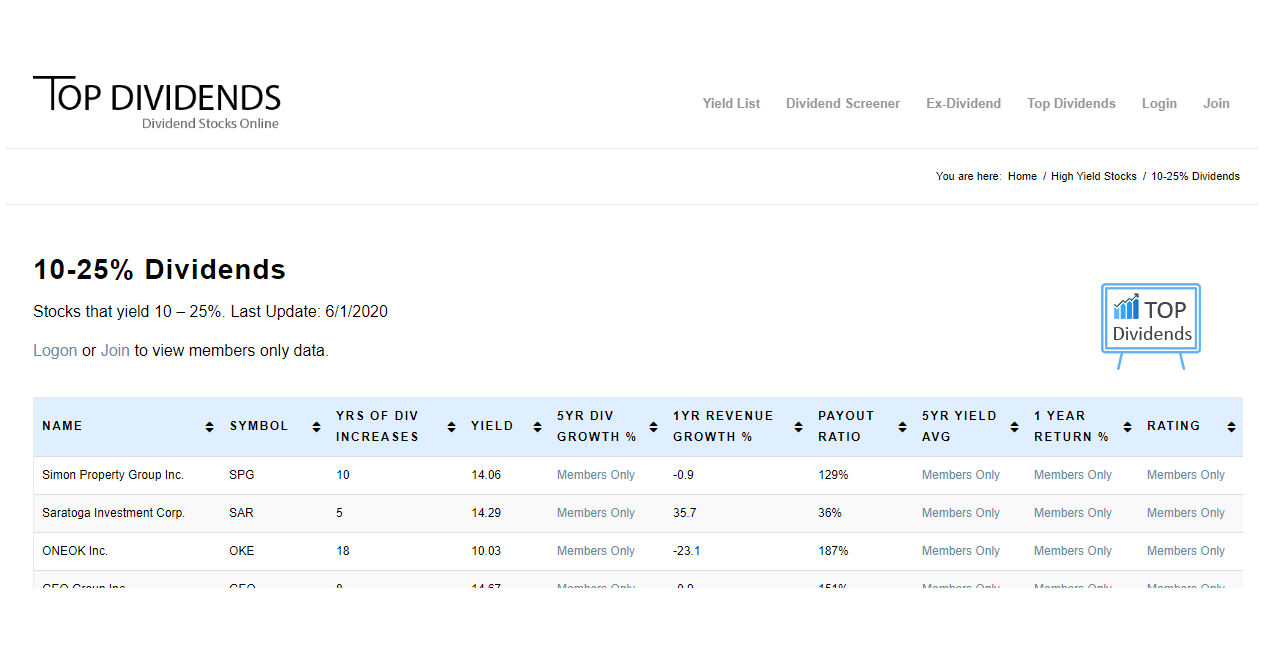Image resolution: width=1272 pixels, height=658 pixels.
Task: Select Join in the top navigation
Action: coord(1216,103)
